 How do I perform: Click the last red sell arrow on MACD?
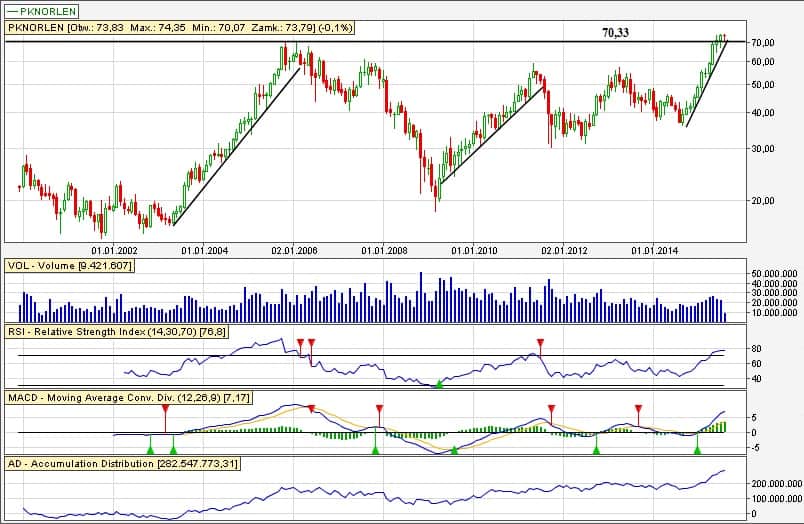pyautogui.click(x=638, y=410)
